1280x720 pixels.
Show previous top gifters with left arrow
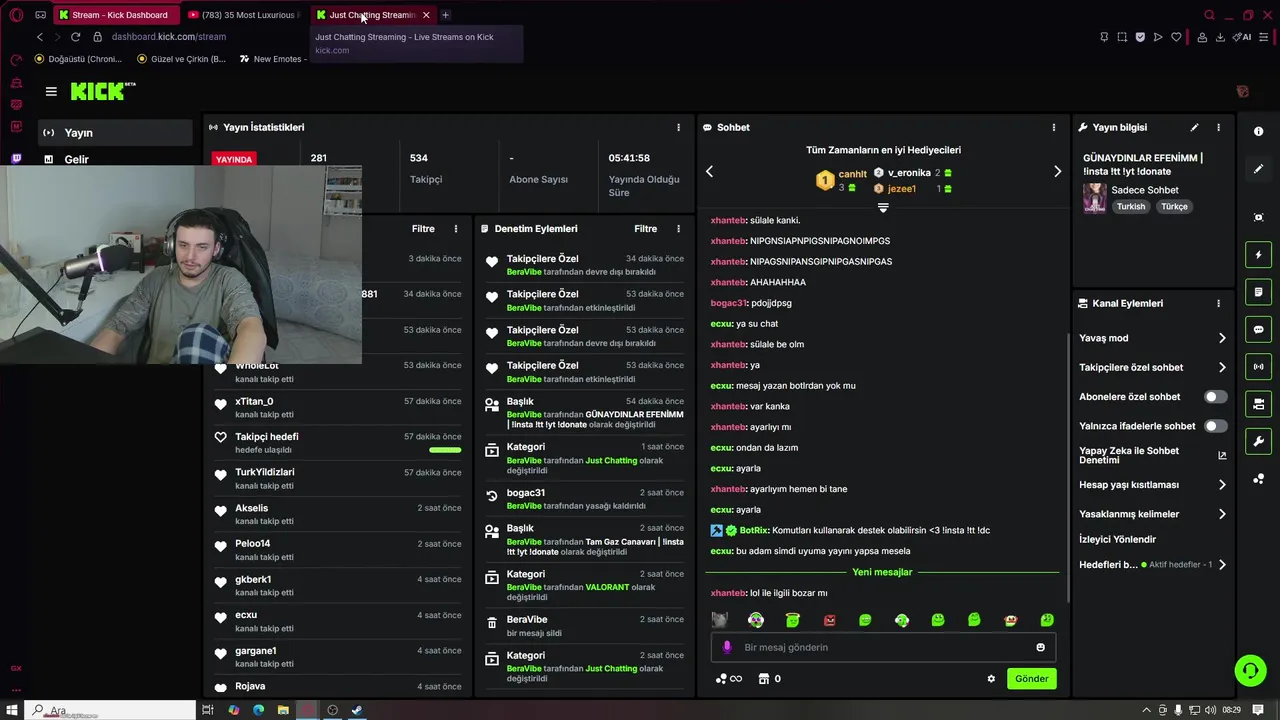[710, 171]
